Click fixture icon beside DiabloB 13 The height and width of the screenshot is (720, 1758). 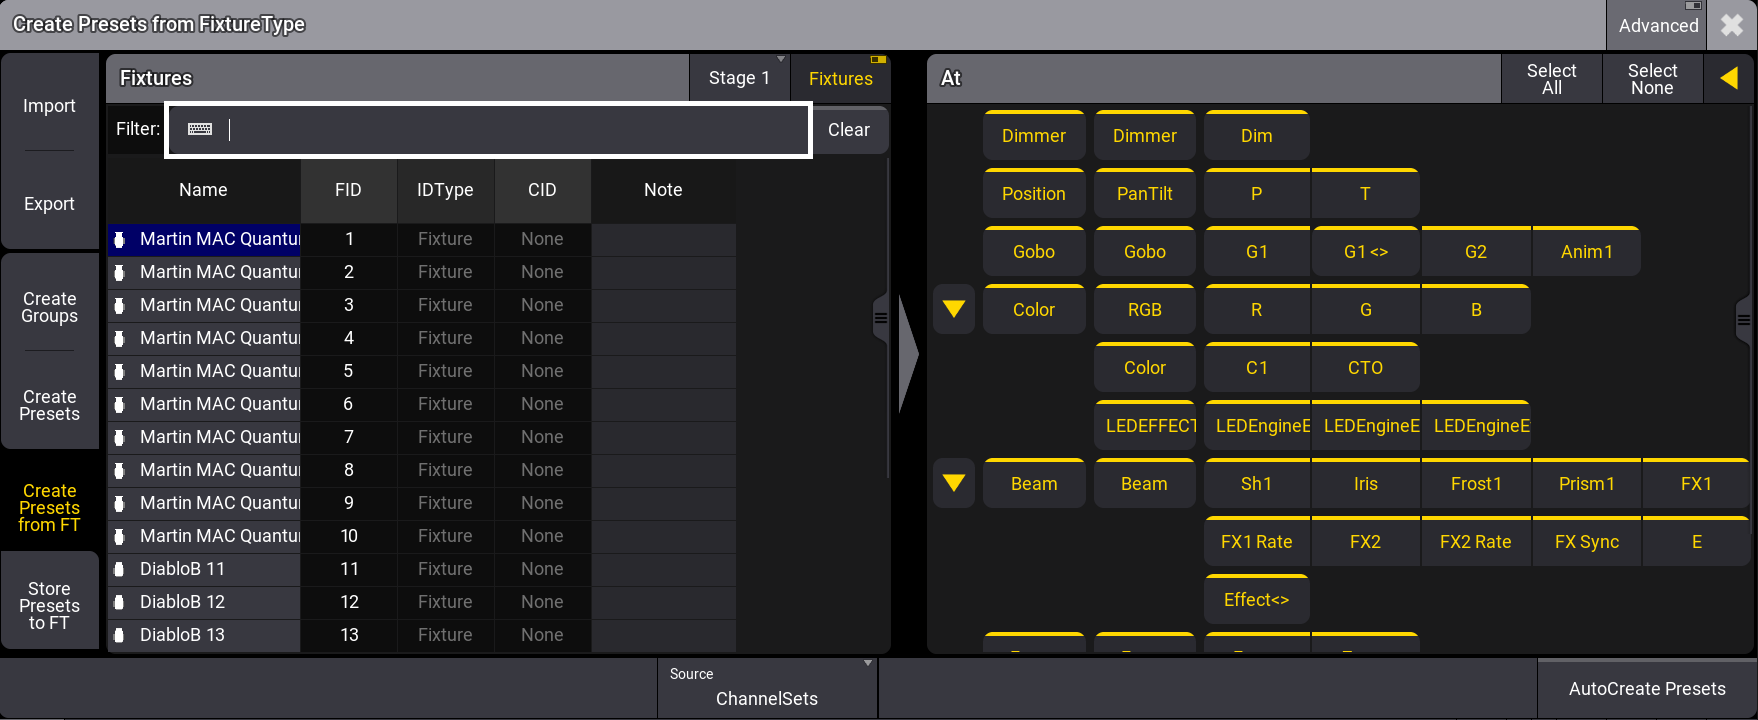tap(120, 635)
